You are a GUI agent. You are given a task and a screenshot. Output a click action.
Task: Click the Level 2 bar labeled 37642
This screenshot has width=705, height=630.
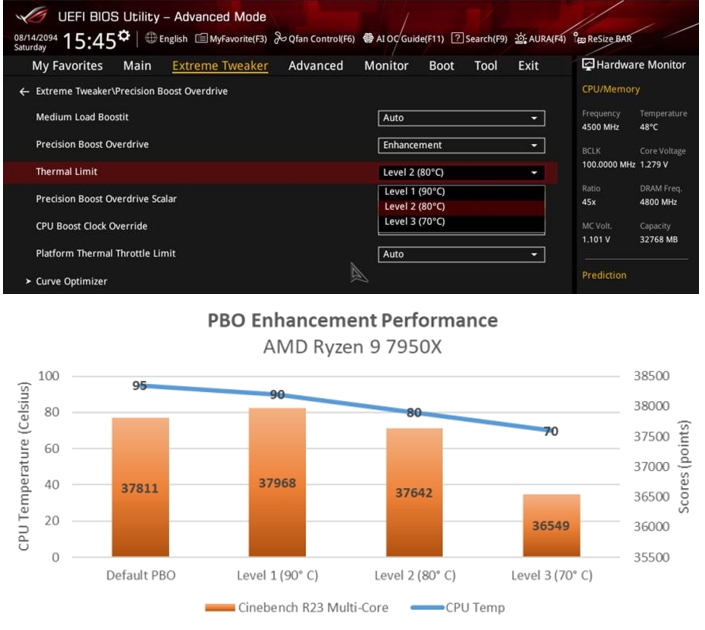pos(414,492)
